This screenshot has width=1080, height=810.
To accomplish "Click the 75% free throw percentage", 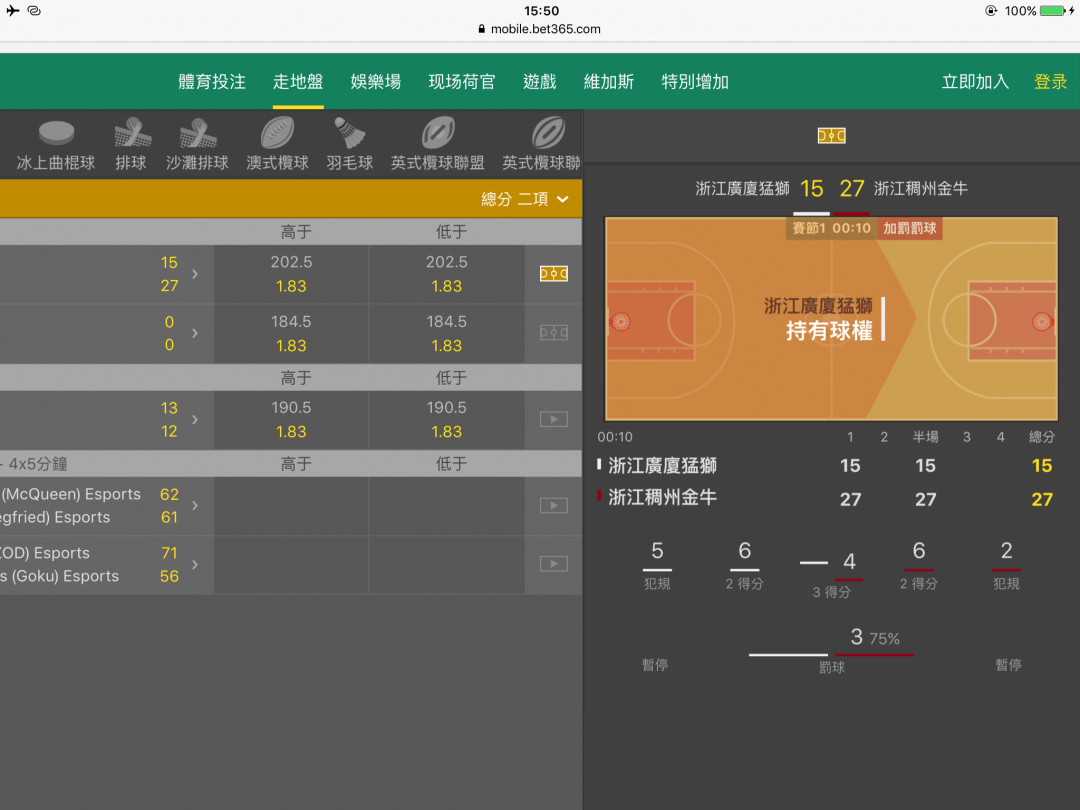I will point(884,638).
